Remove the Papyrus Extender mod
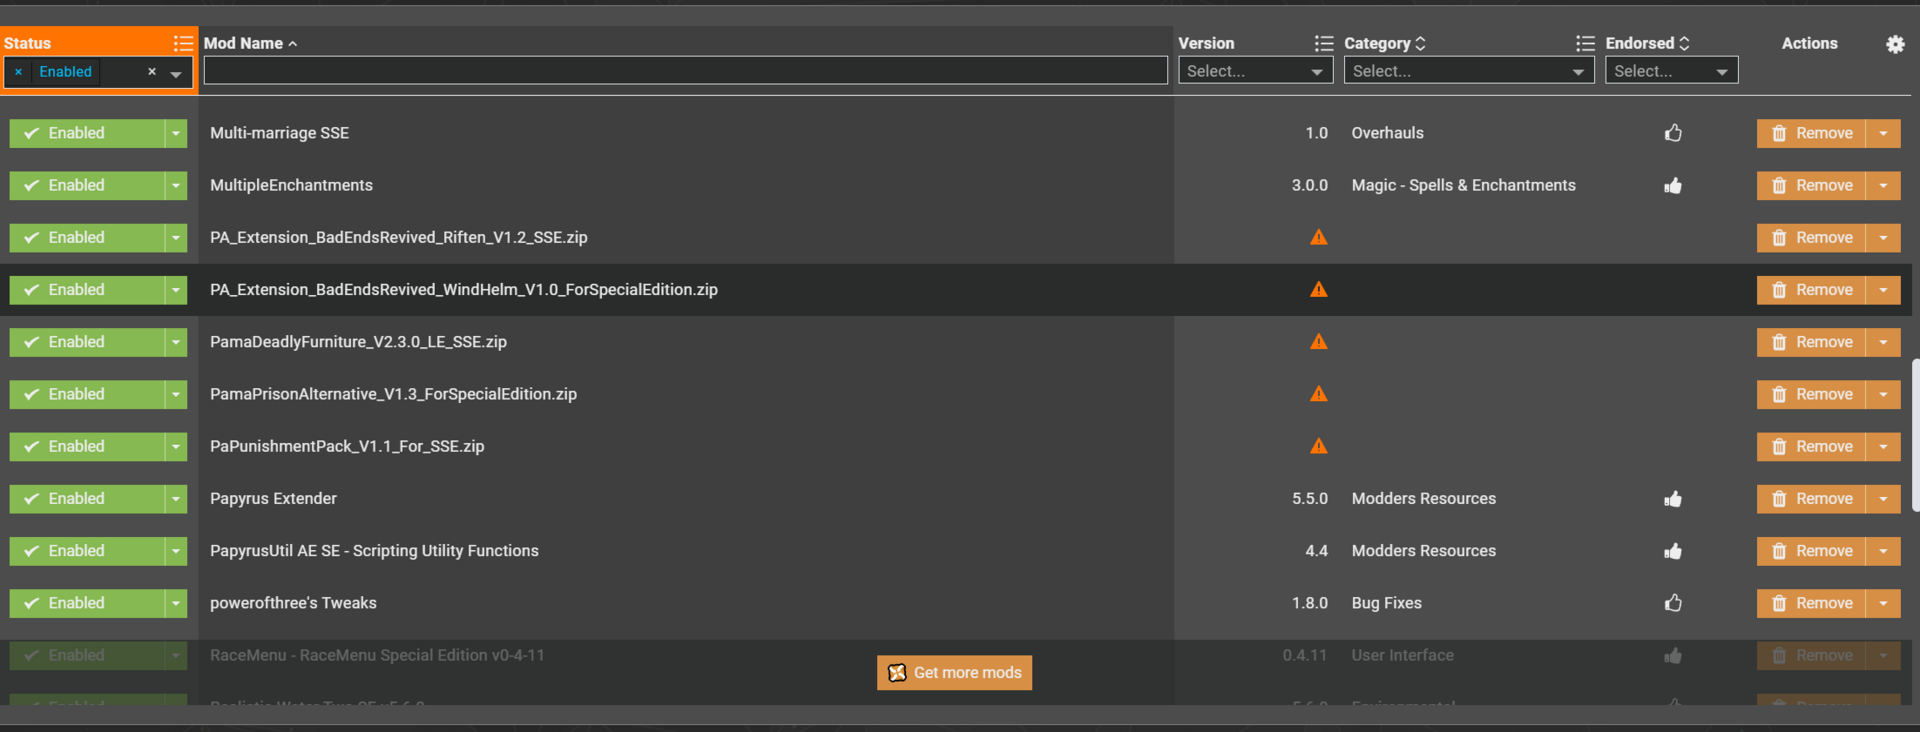The width and height of the screenshot is (1920, 732). point(1811,498)
